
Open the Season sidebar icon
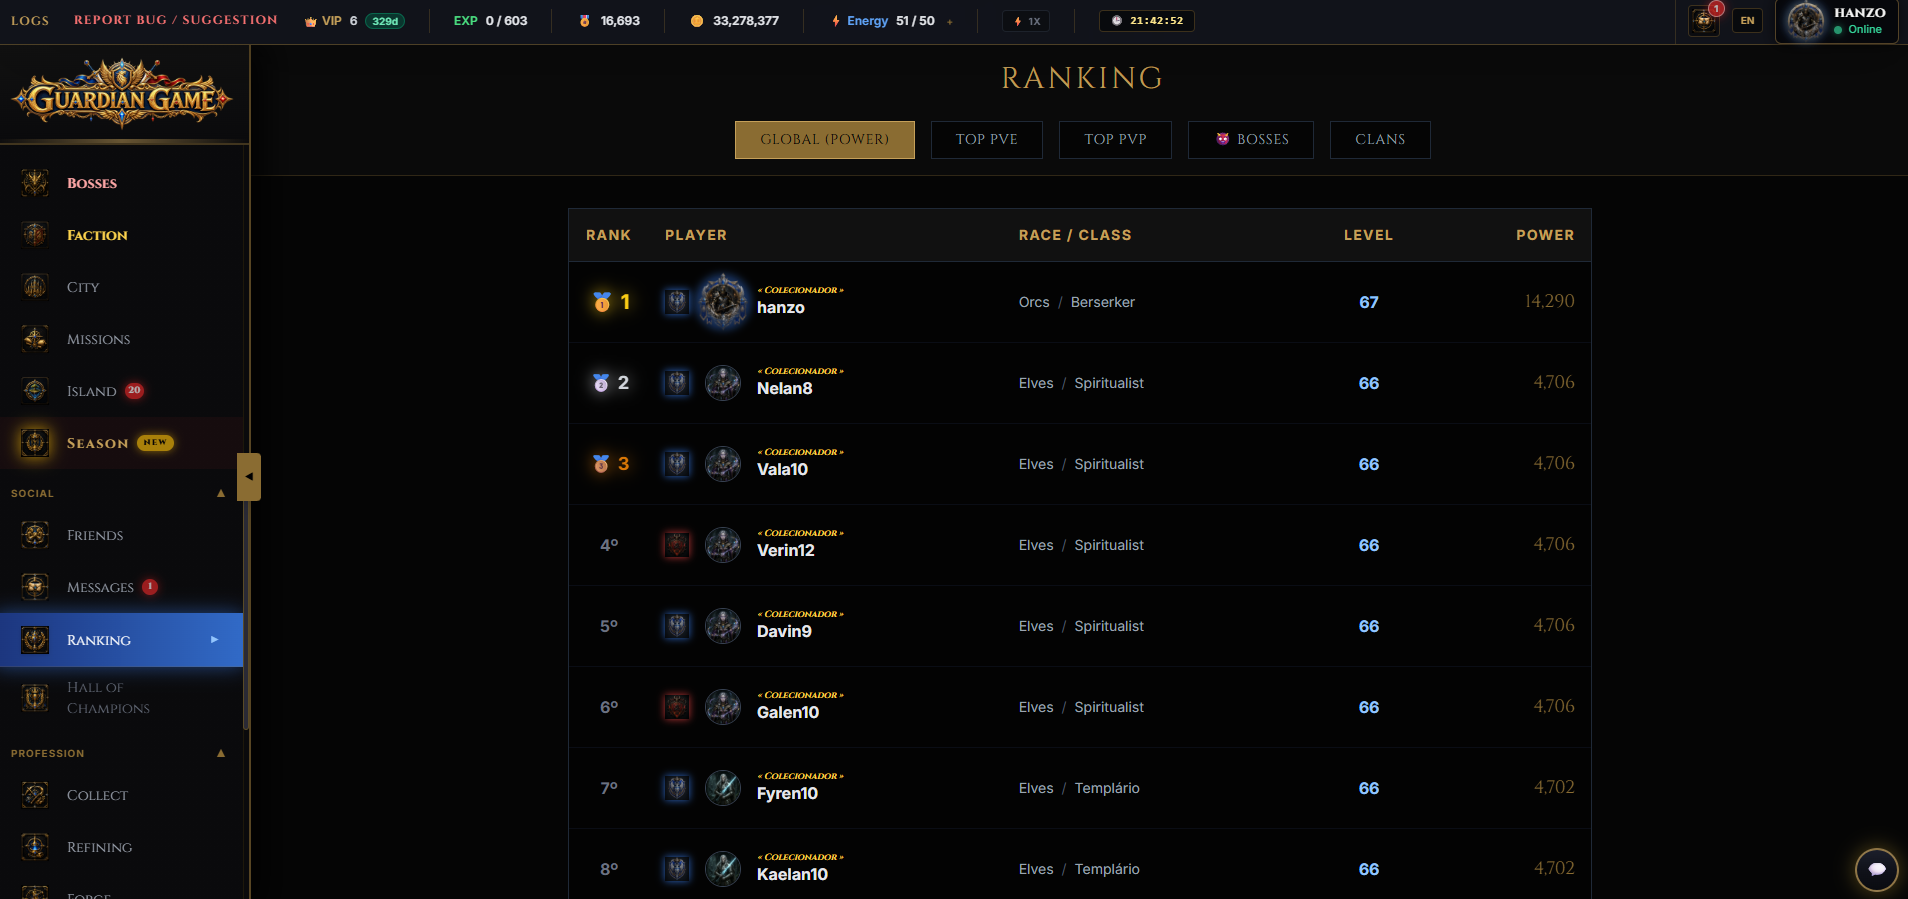[35, 443]
